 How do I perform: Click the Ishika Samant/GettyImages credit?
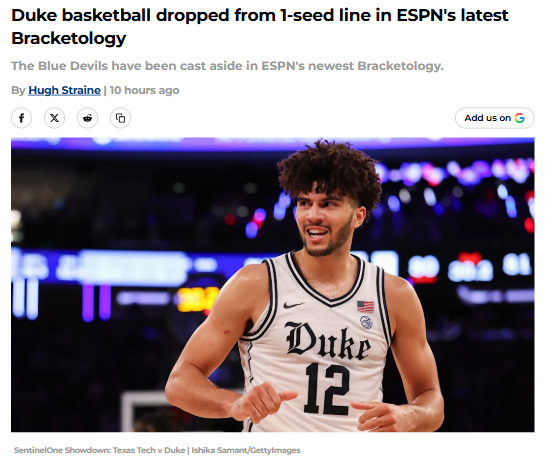(x=246, y=450)
